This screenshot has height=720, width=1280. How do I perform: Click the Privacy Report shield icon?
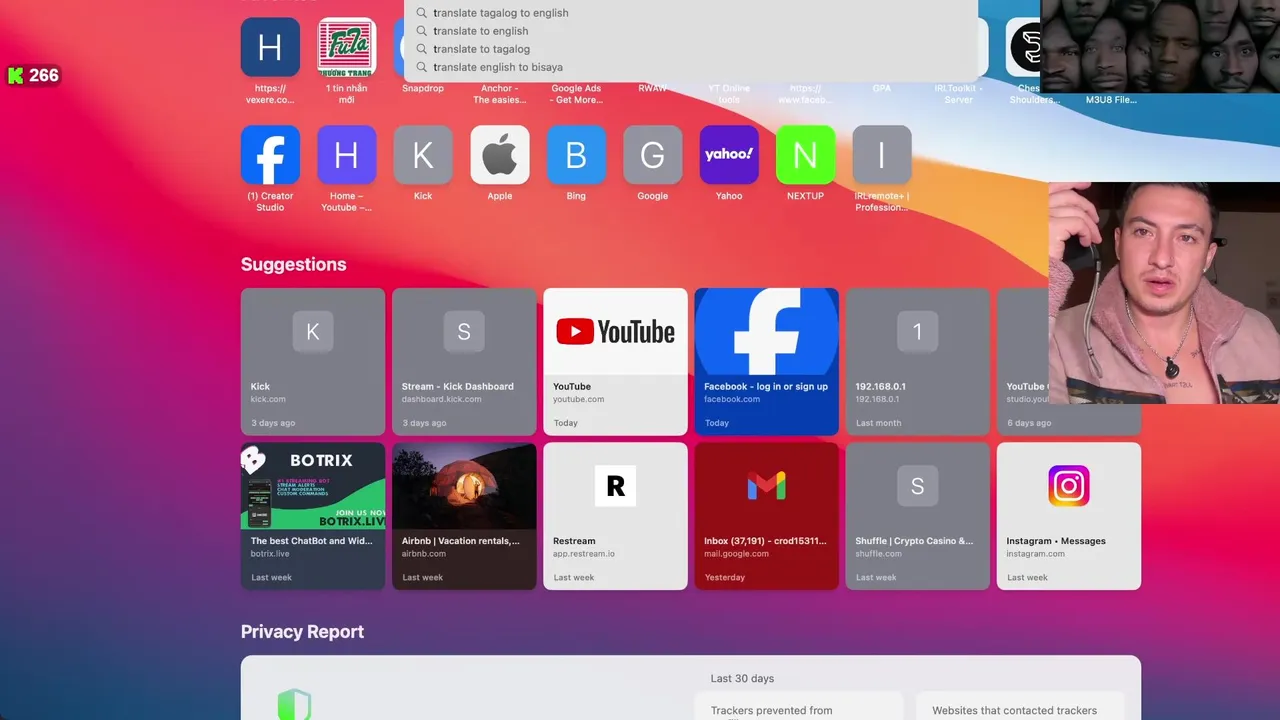point(294,705)
